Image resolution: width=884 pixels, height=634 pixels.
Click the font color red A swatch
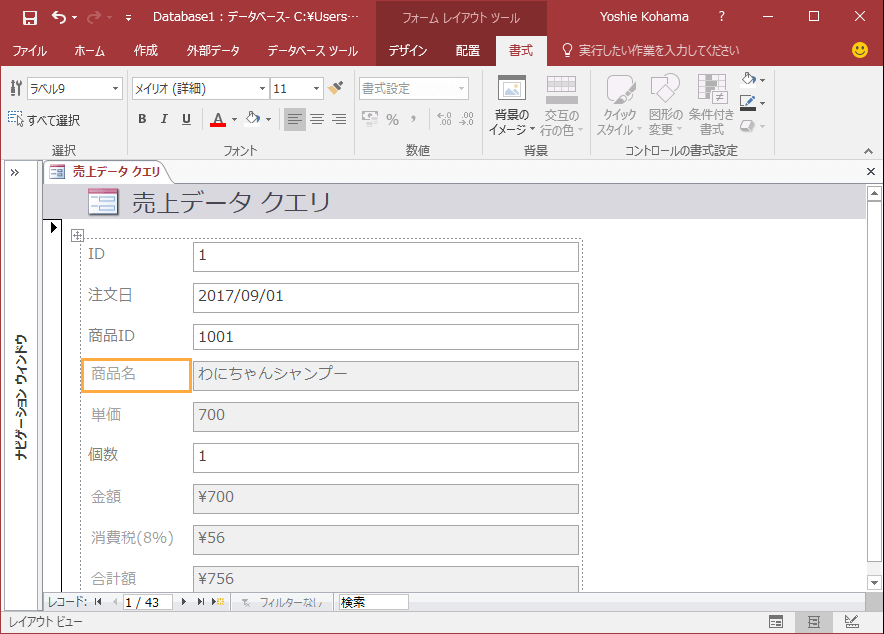point(218,119)
